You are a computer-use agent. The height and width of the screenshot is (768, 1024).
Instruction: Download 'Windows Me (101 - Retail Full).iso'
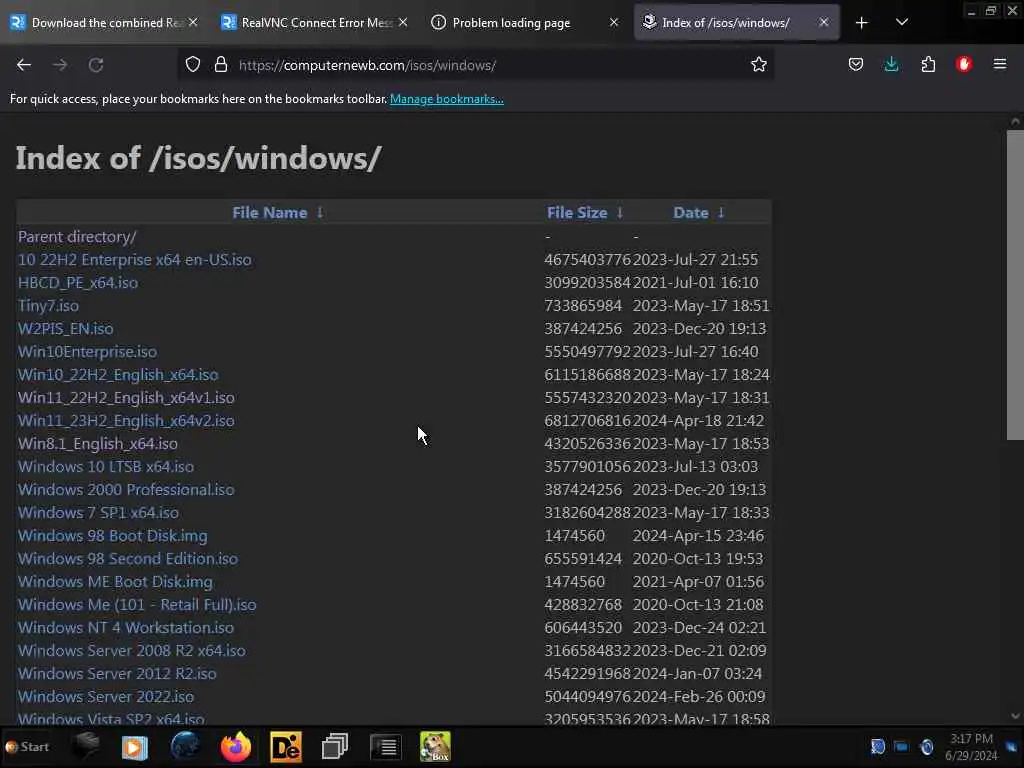click(x=137, y=605)
